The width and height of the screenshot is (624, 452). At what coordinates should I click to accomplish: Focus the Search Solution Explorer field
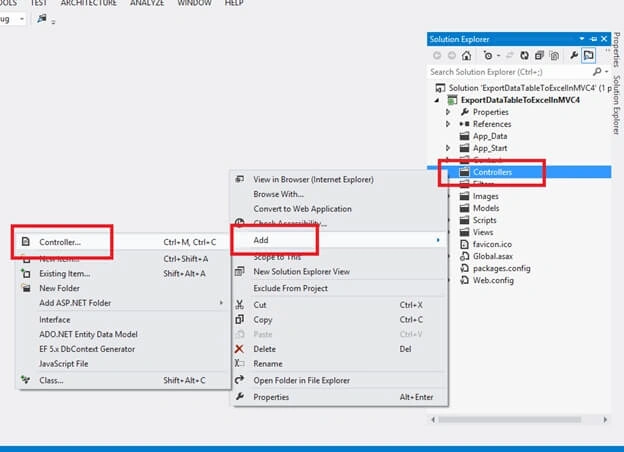pyautogui.click(x=509, y=72)
